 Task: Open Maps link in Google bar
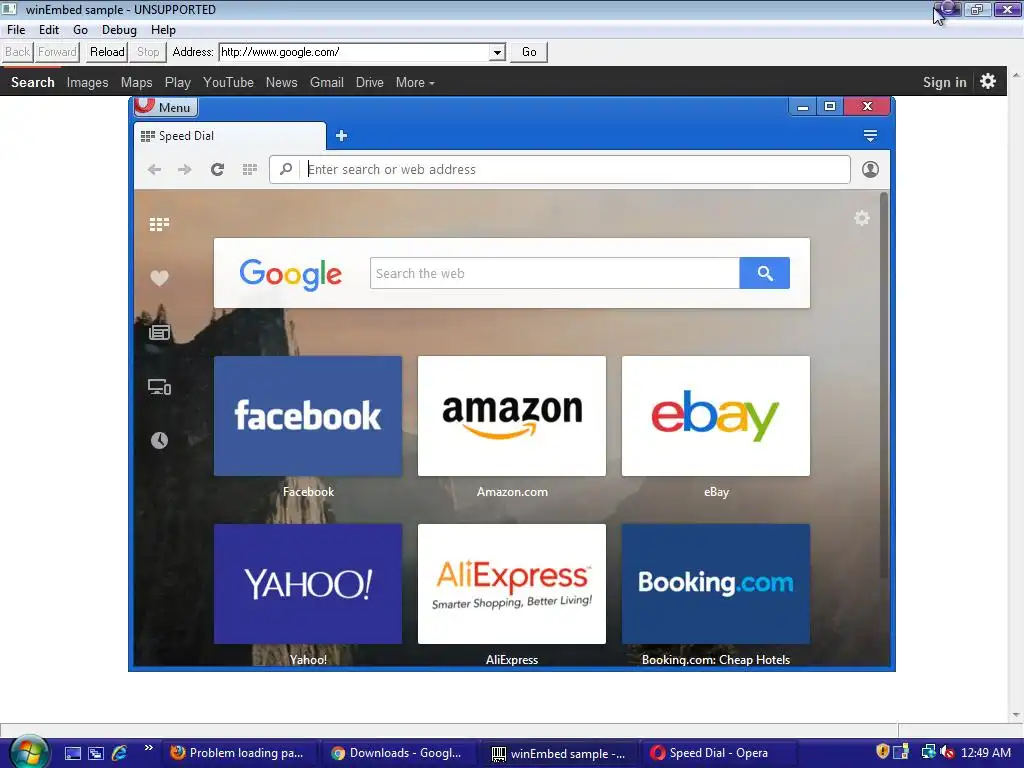[136, 82]
